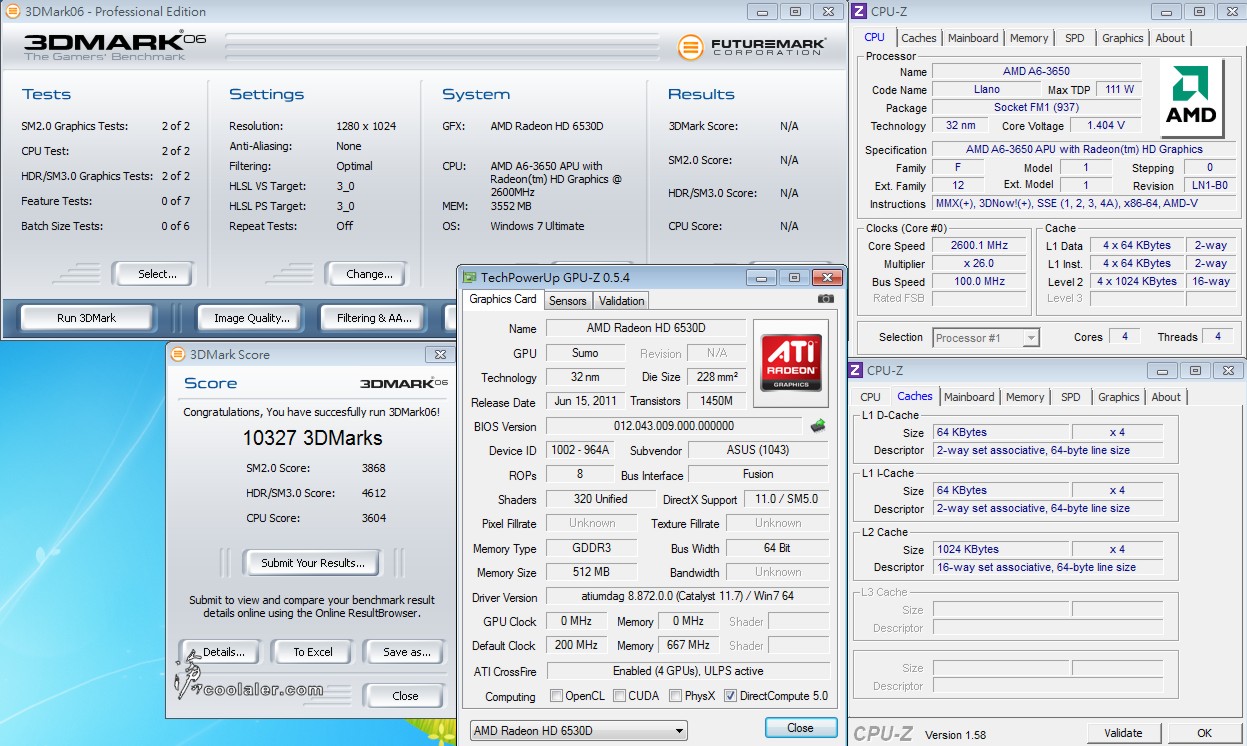Click the Save as... button
Viewport: 1247px width, 746px height.
point(407,652)
